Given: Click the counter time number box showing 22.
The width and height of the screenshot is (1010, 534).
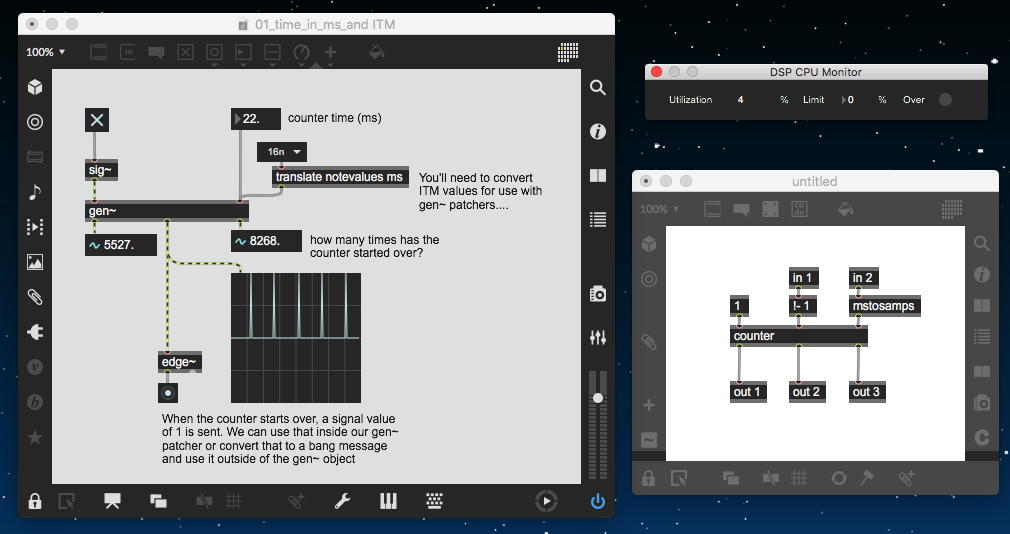Looking at the screenshot, I should tap(256, 119).
